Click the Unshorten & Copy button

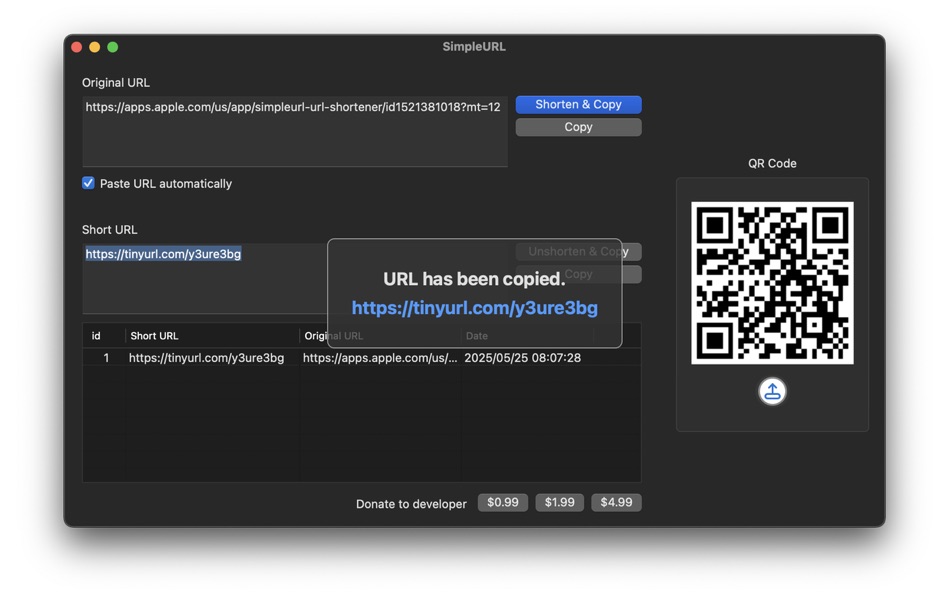pyautogui.click(x=578, y=252)
